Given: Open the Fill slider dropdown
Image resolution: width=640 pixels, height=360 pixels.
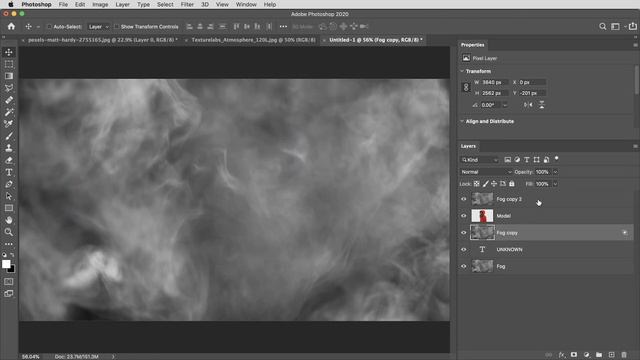Looking at the screenshot, I should [555, 184].
